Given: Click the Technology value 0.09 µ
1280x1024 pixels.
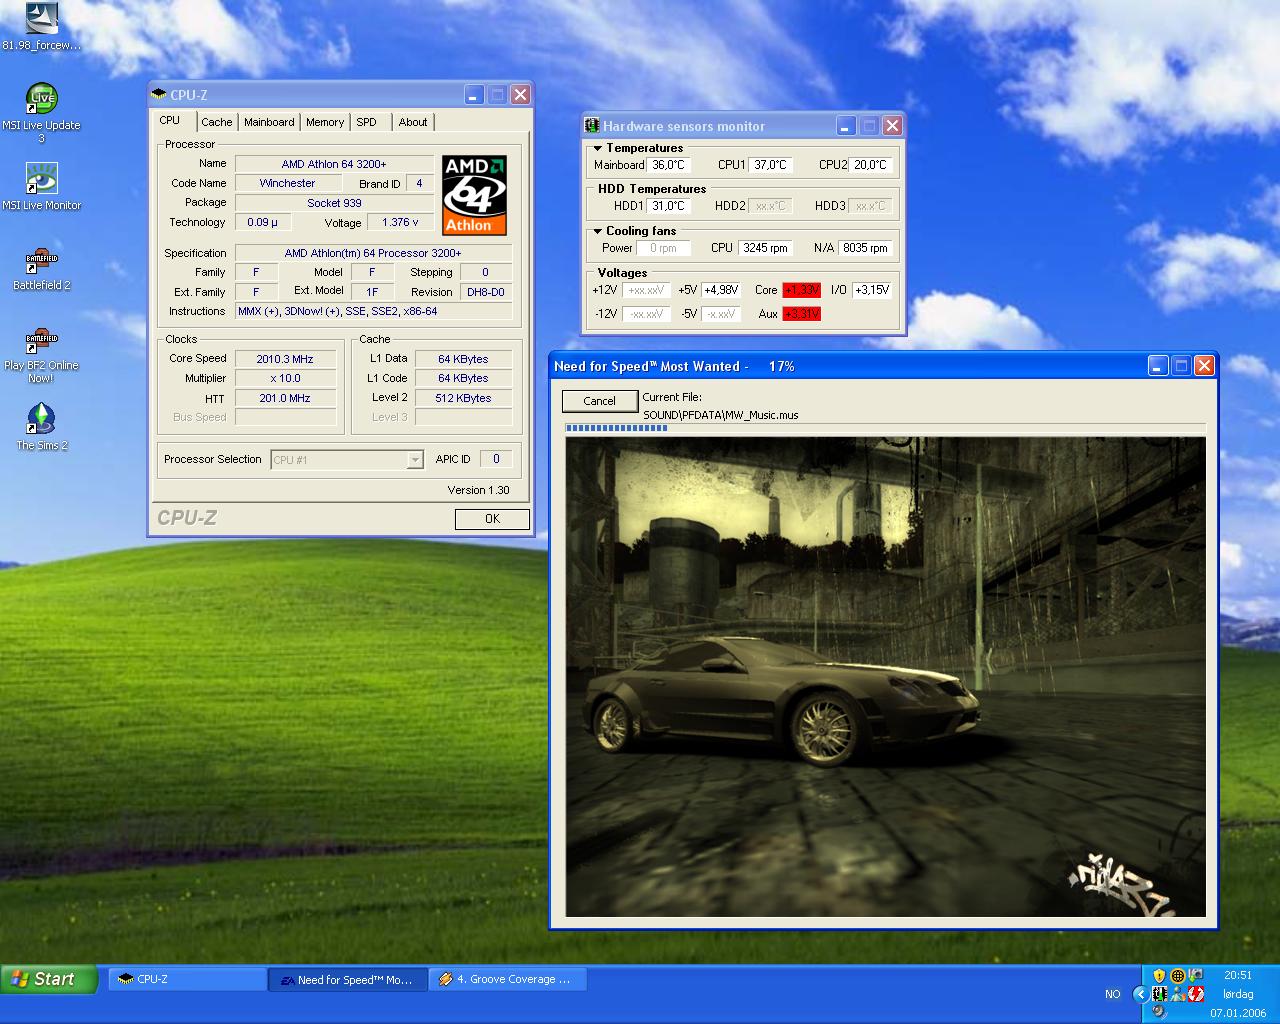Looking at the screenshot, I should pyautogui.click(x=263, y=223).
